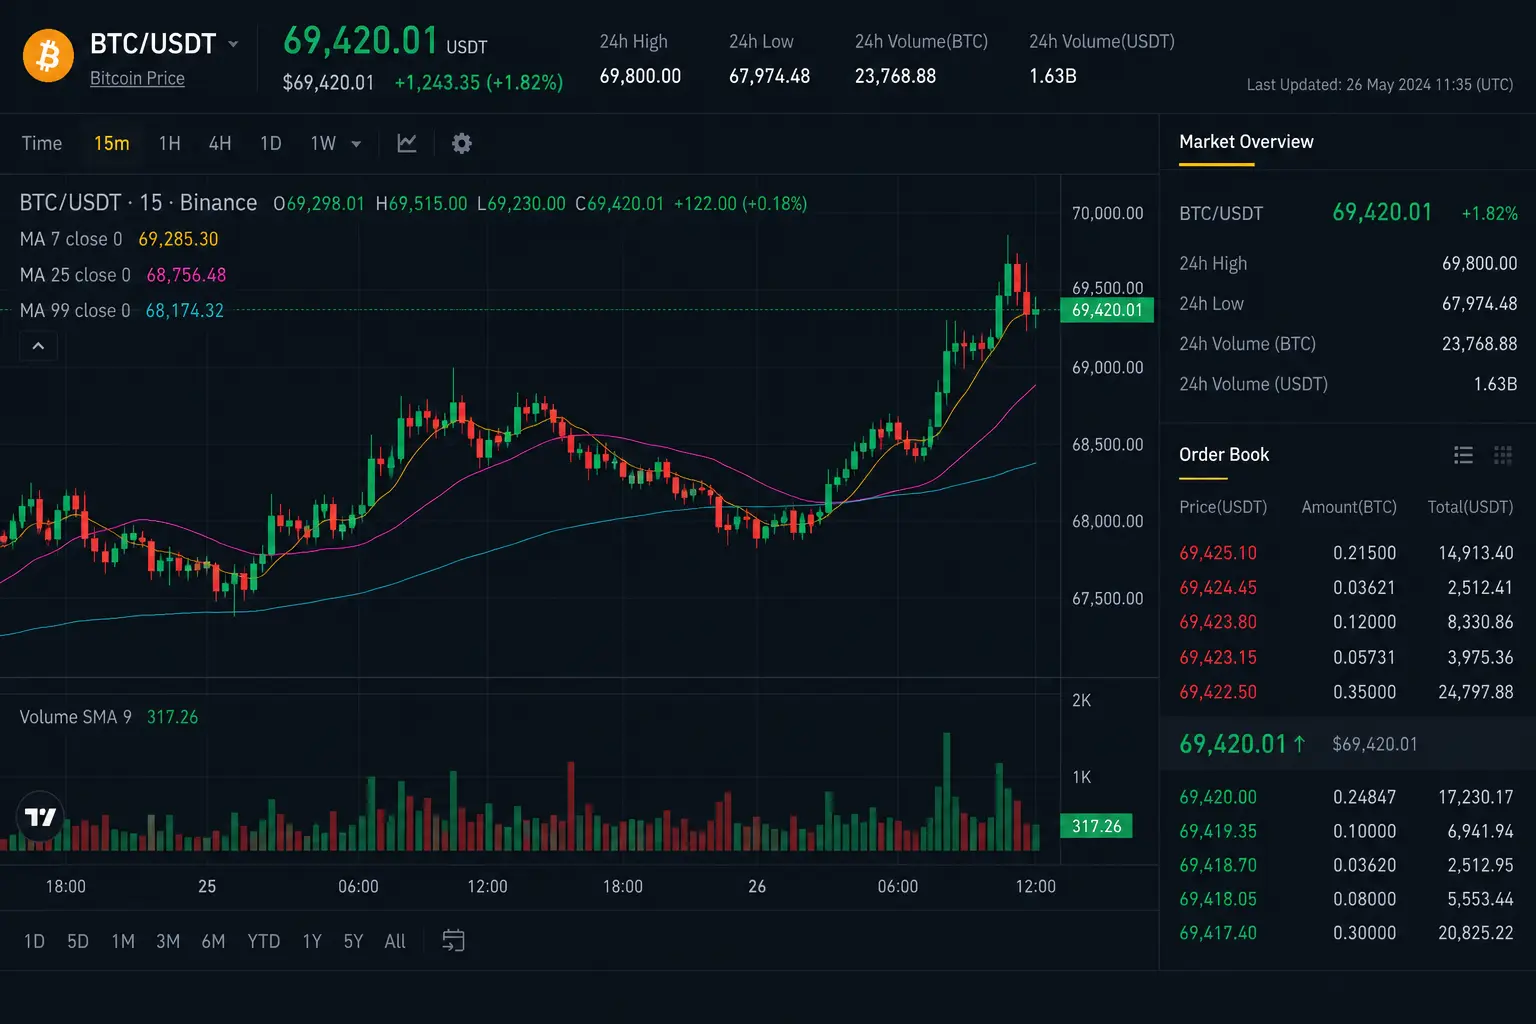
Task: Click the Price(USDT) column header
Action: (x=1223, y=507)
